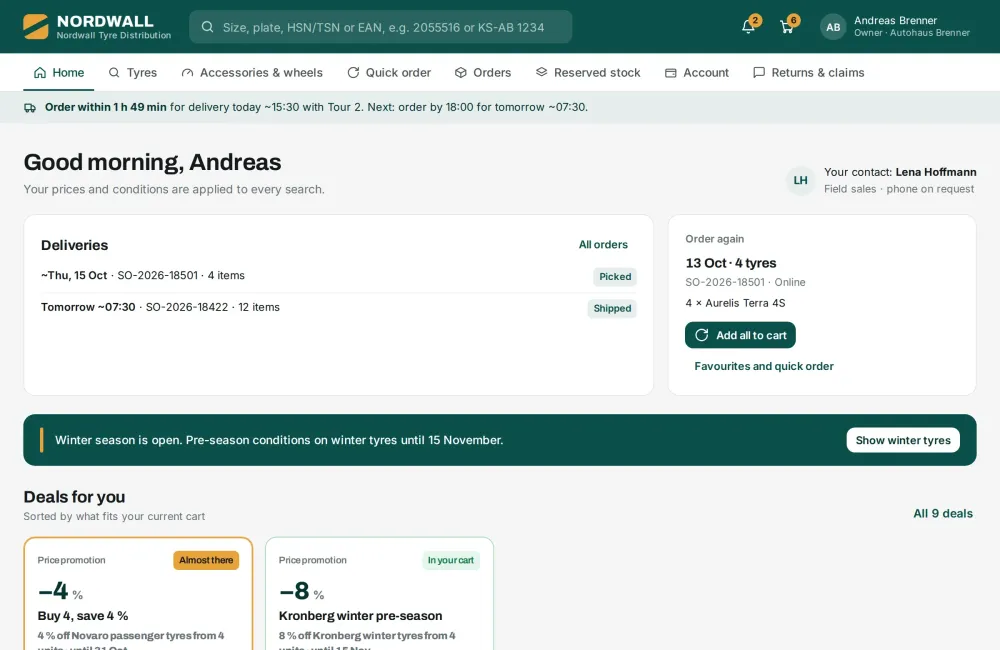Click the search magnifier icon
Viewport: 1000px width, 650px height.
(x=207, y=27)
